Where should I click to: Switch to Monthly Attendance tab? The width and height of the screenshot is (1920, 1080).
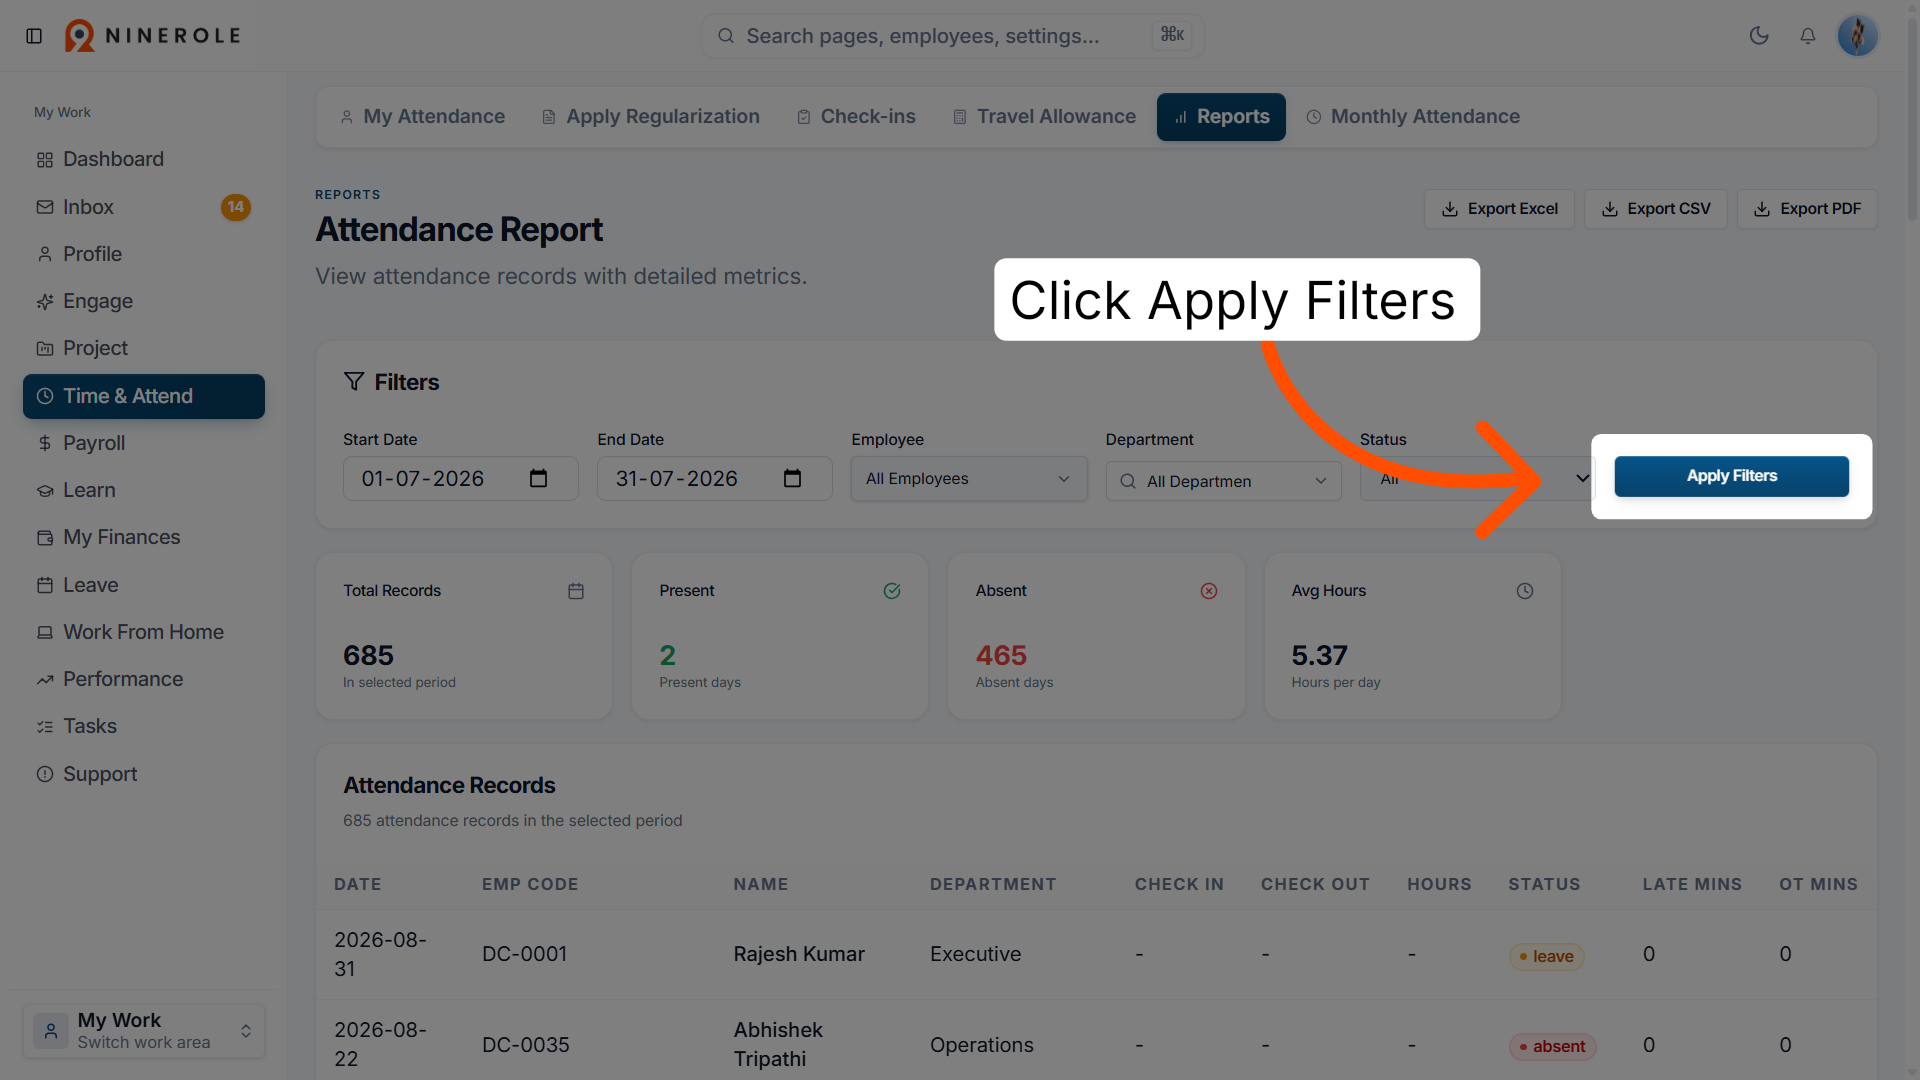coord(1413,117)
